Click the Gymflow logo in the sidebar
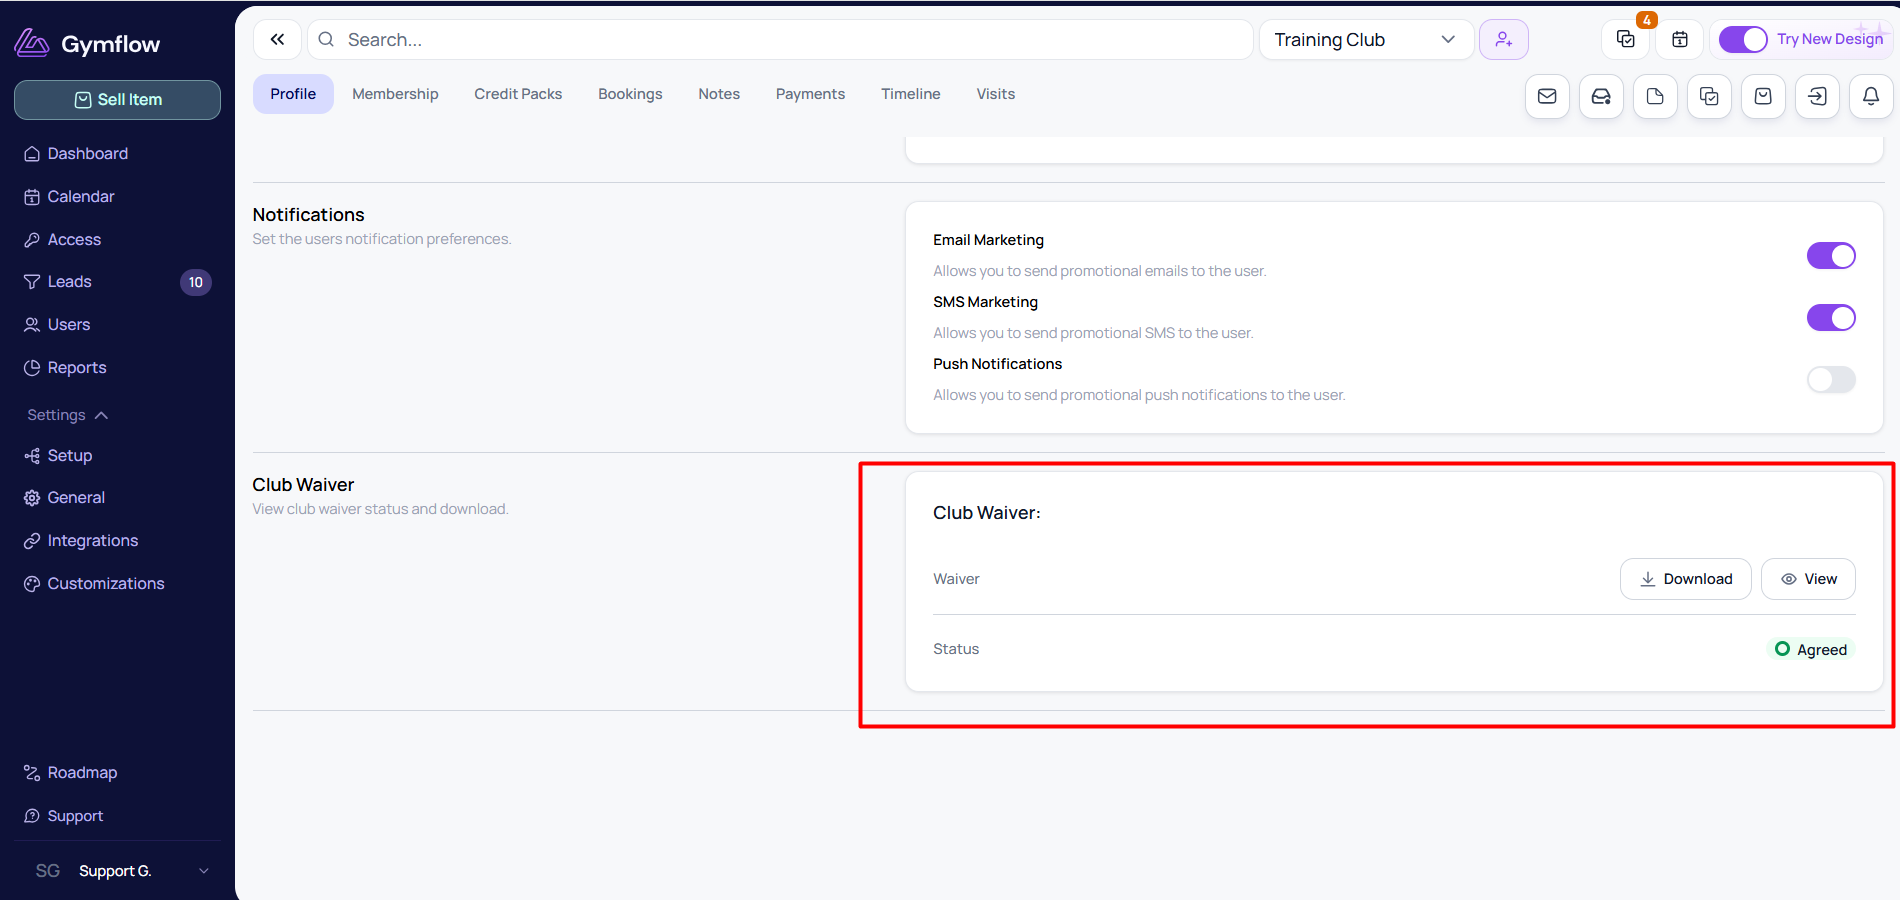 (87, 43)
